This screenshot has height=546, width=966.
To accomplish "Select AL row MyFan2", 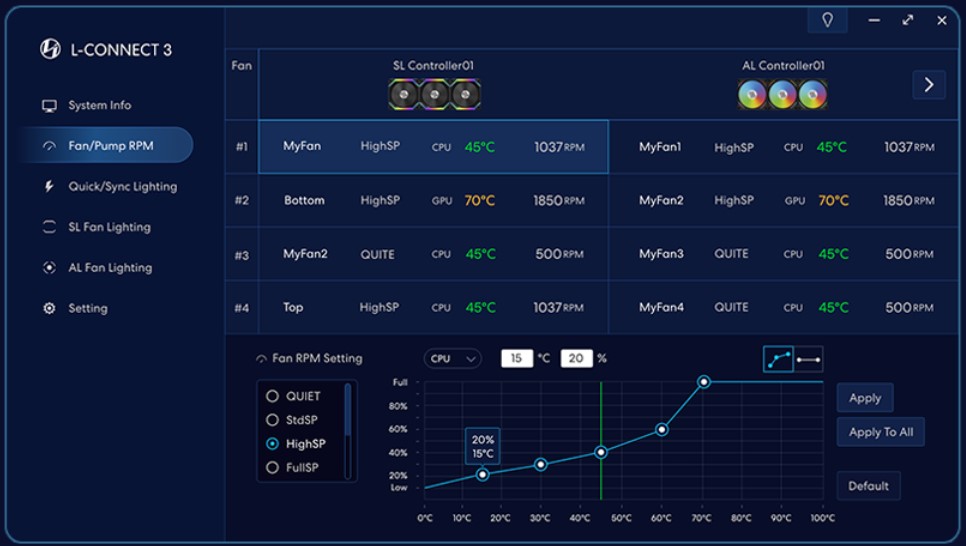I will coord(784,200).
